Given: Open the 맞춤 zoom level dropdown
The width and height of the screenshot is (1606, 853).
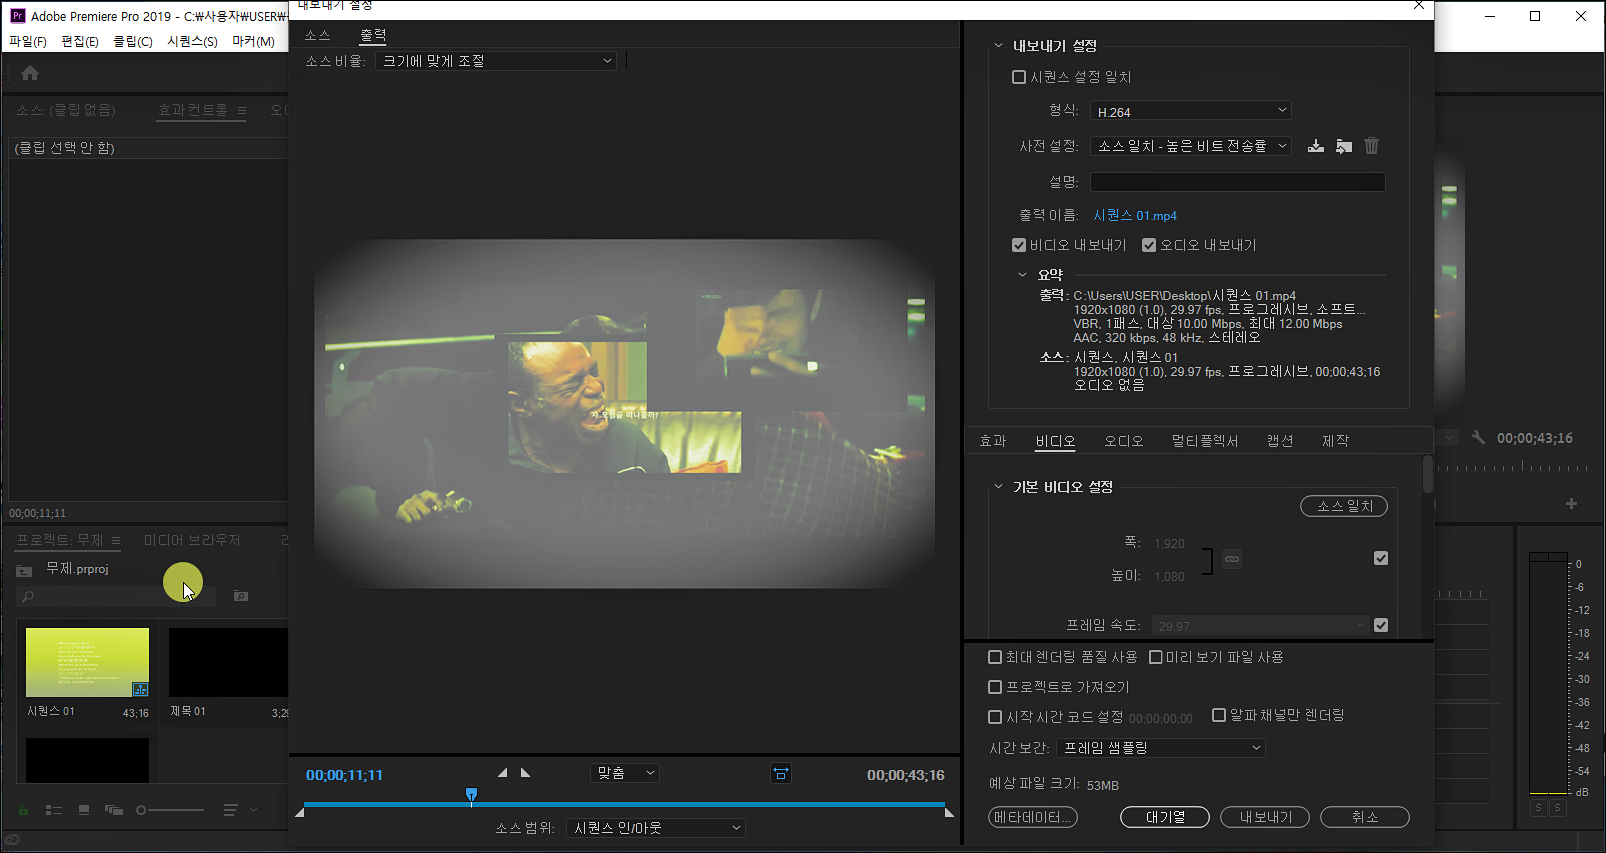Looking at the screenshot, I should (x=625, y=773).
